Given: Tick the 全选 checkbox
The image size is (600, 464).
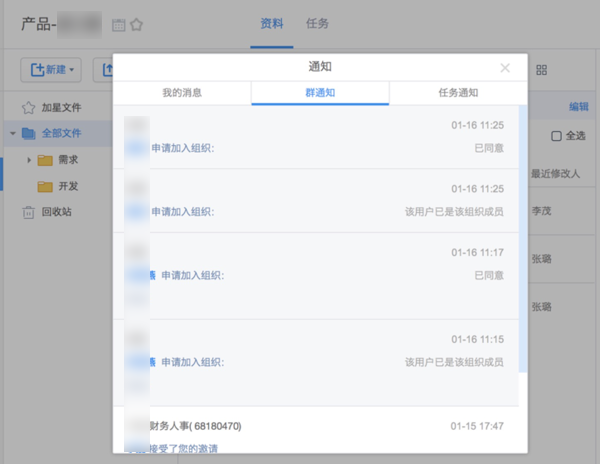Looking at the screenshot, I should 556,136.
